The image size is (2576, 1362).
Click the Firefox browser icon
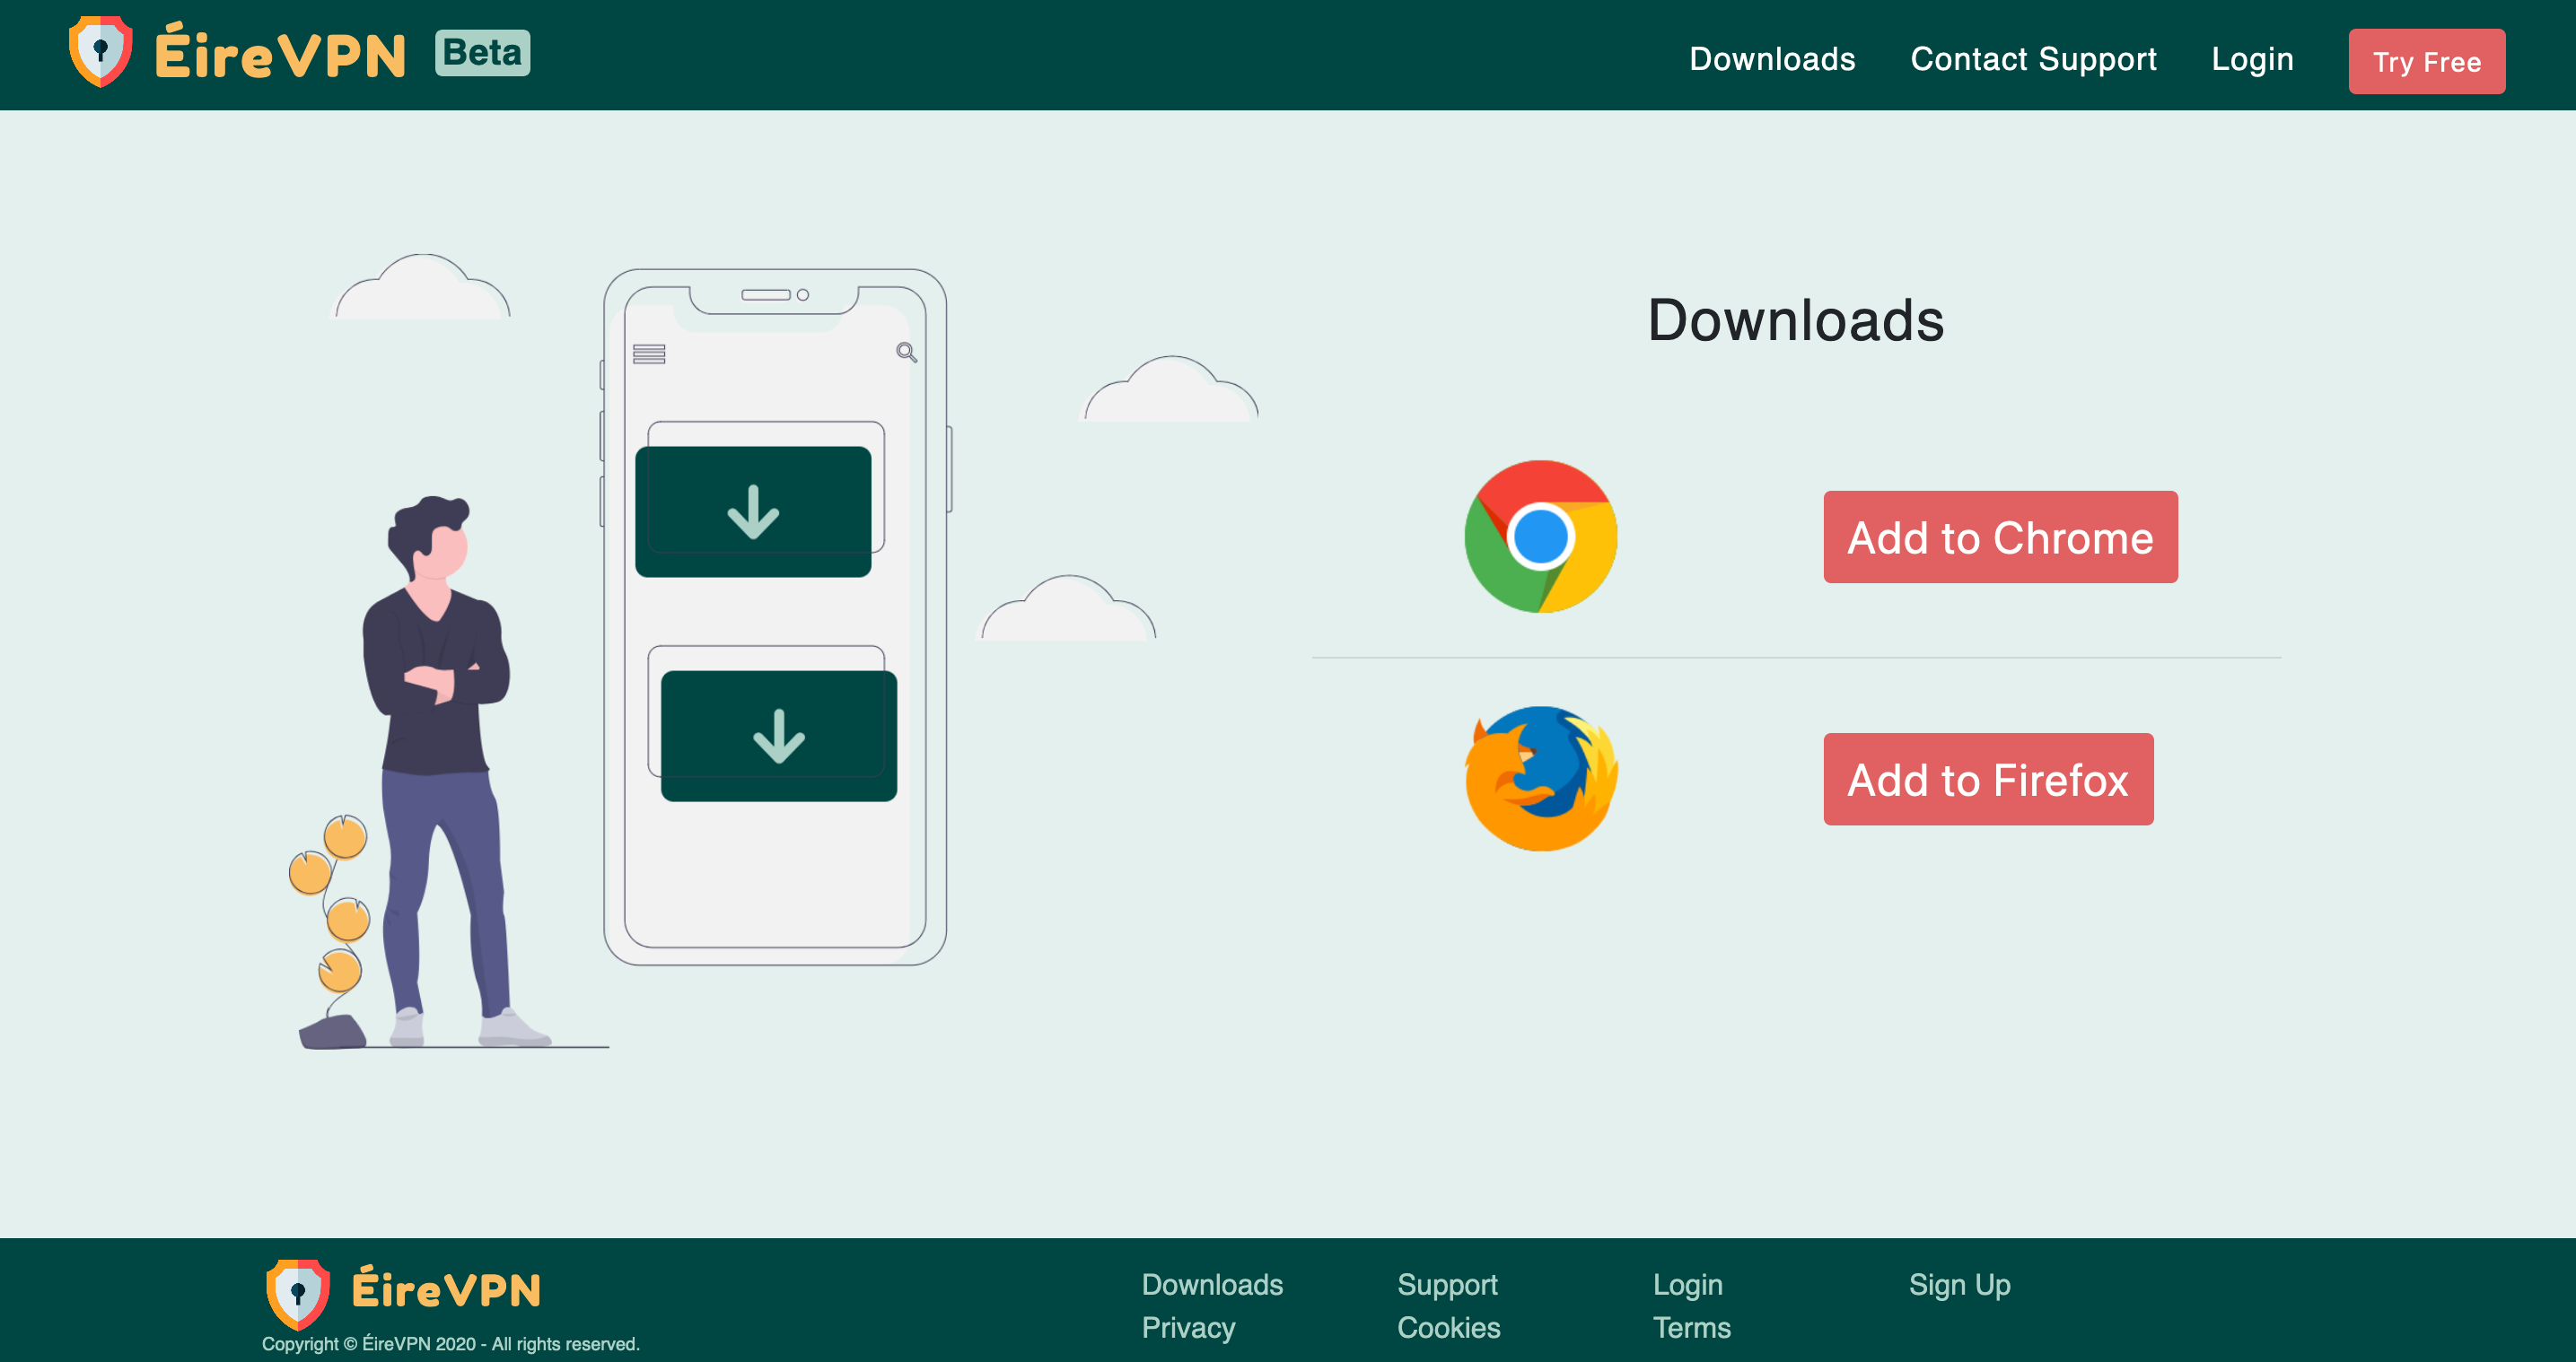pyautogui.click(x=1540, y=779)
